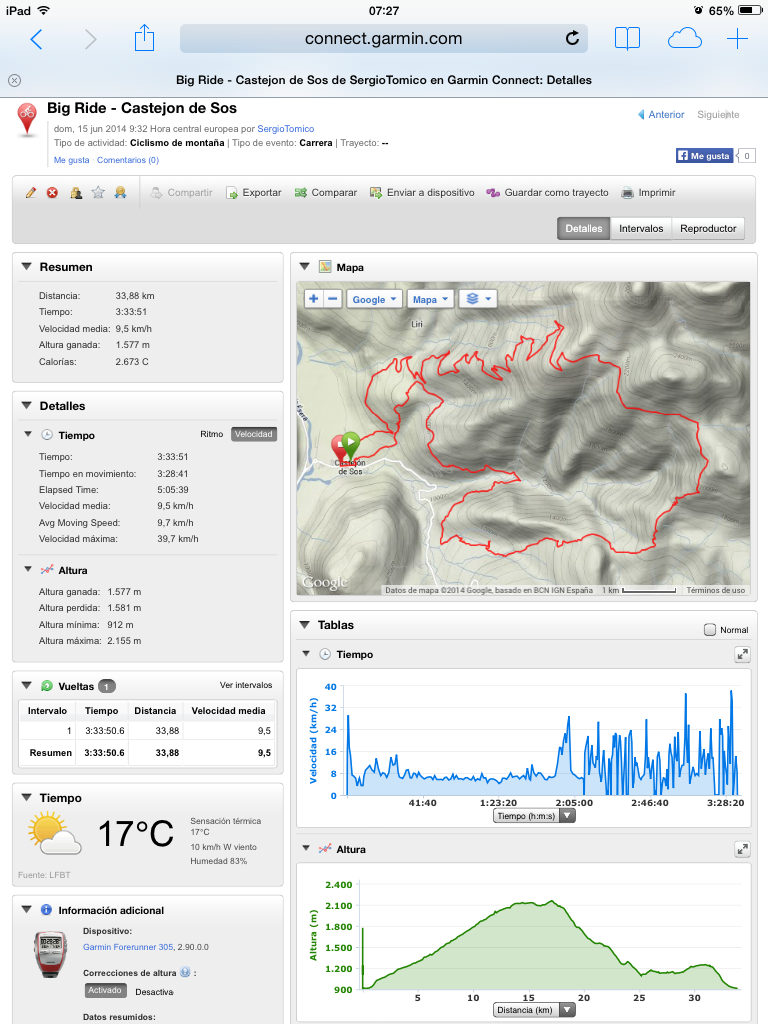The width and height of the screenshot is (768, 1024).
Task: Click Guardar como trayecto
Action: click(x=547, y=193)
